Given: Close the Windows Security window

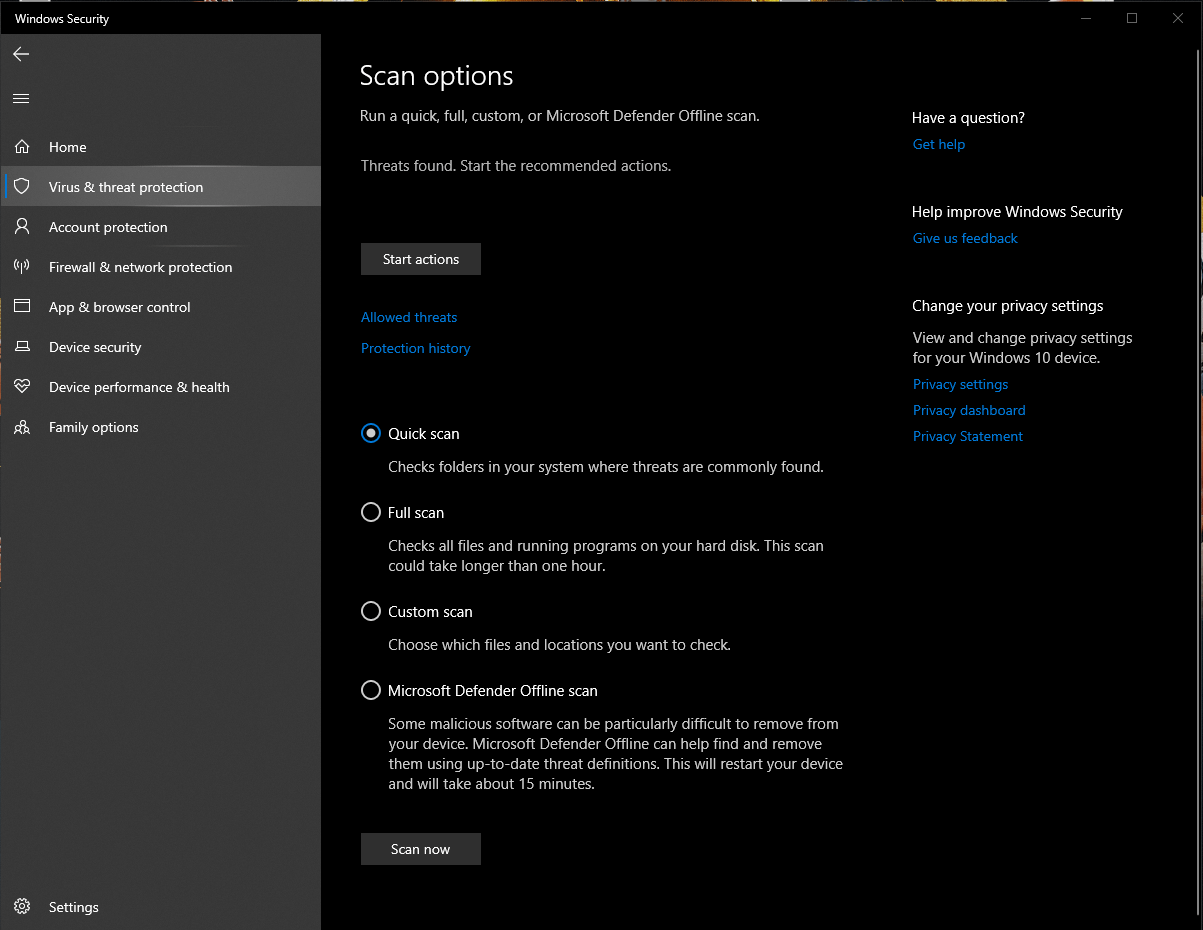Looking at the screenshot, I should [1178, 18].
